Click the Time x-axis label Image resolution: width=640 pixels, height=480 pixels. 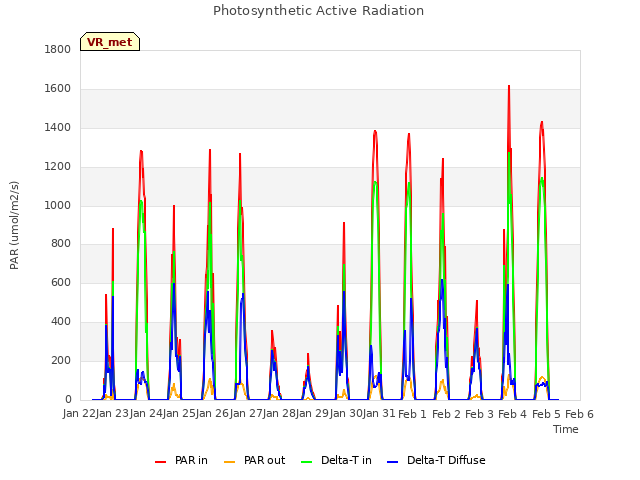pyautogui.click(x=566, y=429)
